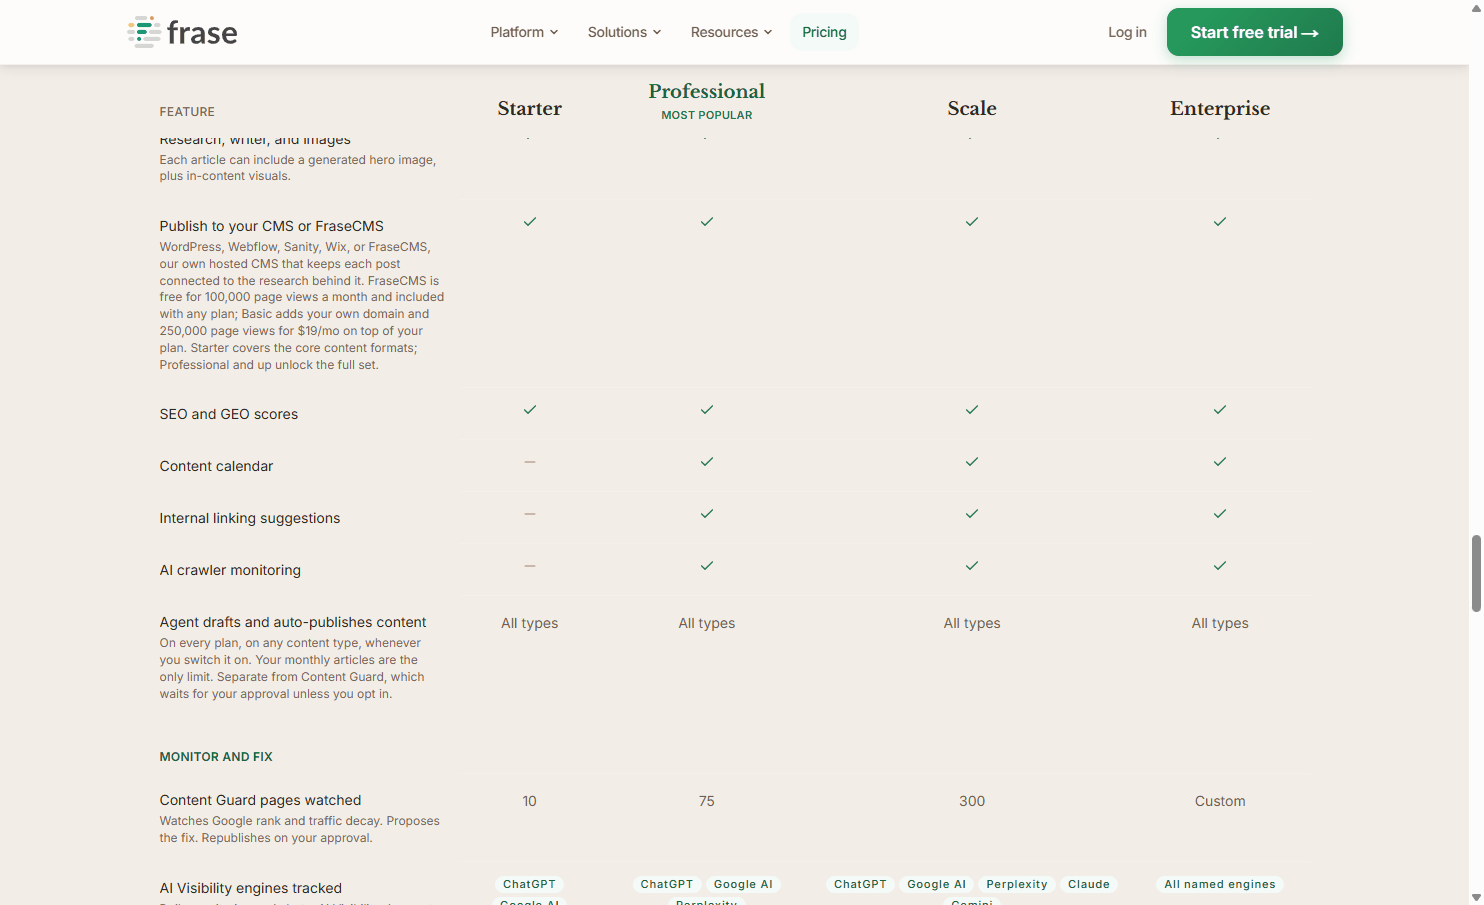Click the MOST POPULAR label
The height and width of the screenshot is (905, 1484).
point(707,115)
